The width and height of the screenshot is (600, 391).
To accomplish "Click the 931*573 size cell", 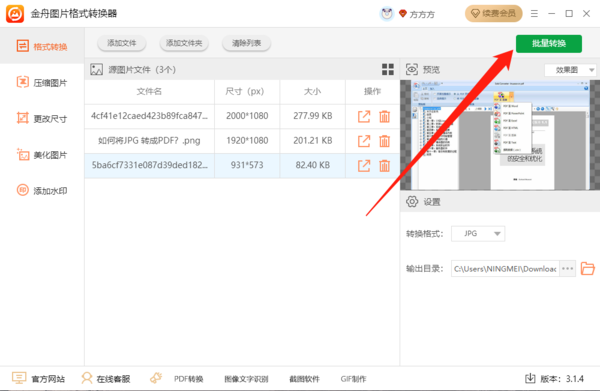I will [247, 165].
